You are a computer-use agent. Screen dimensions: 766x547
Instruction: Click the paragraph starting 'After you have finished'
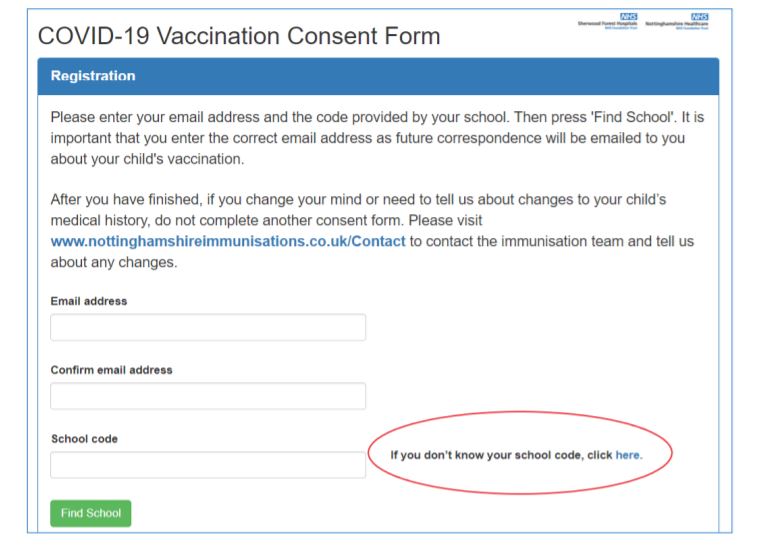(x=372, y=231)
